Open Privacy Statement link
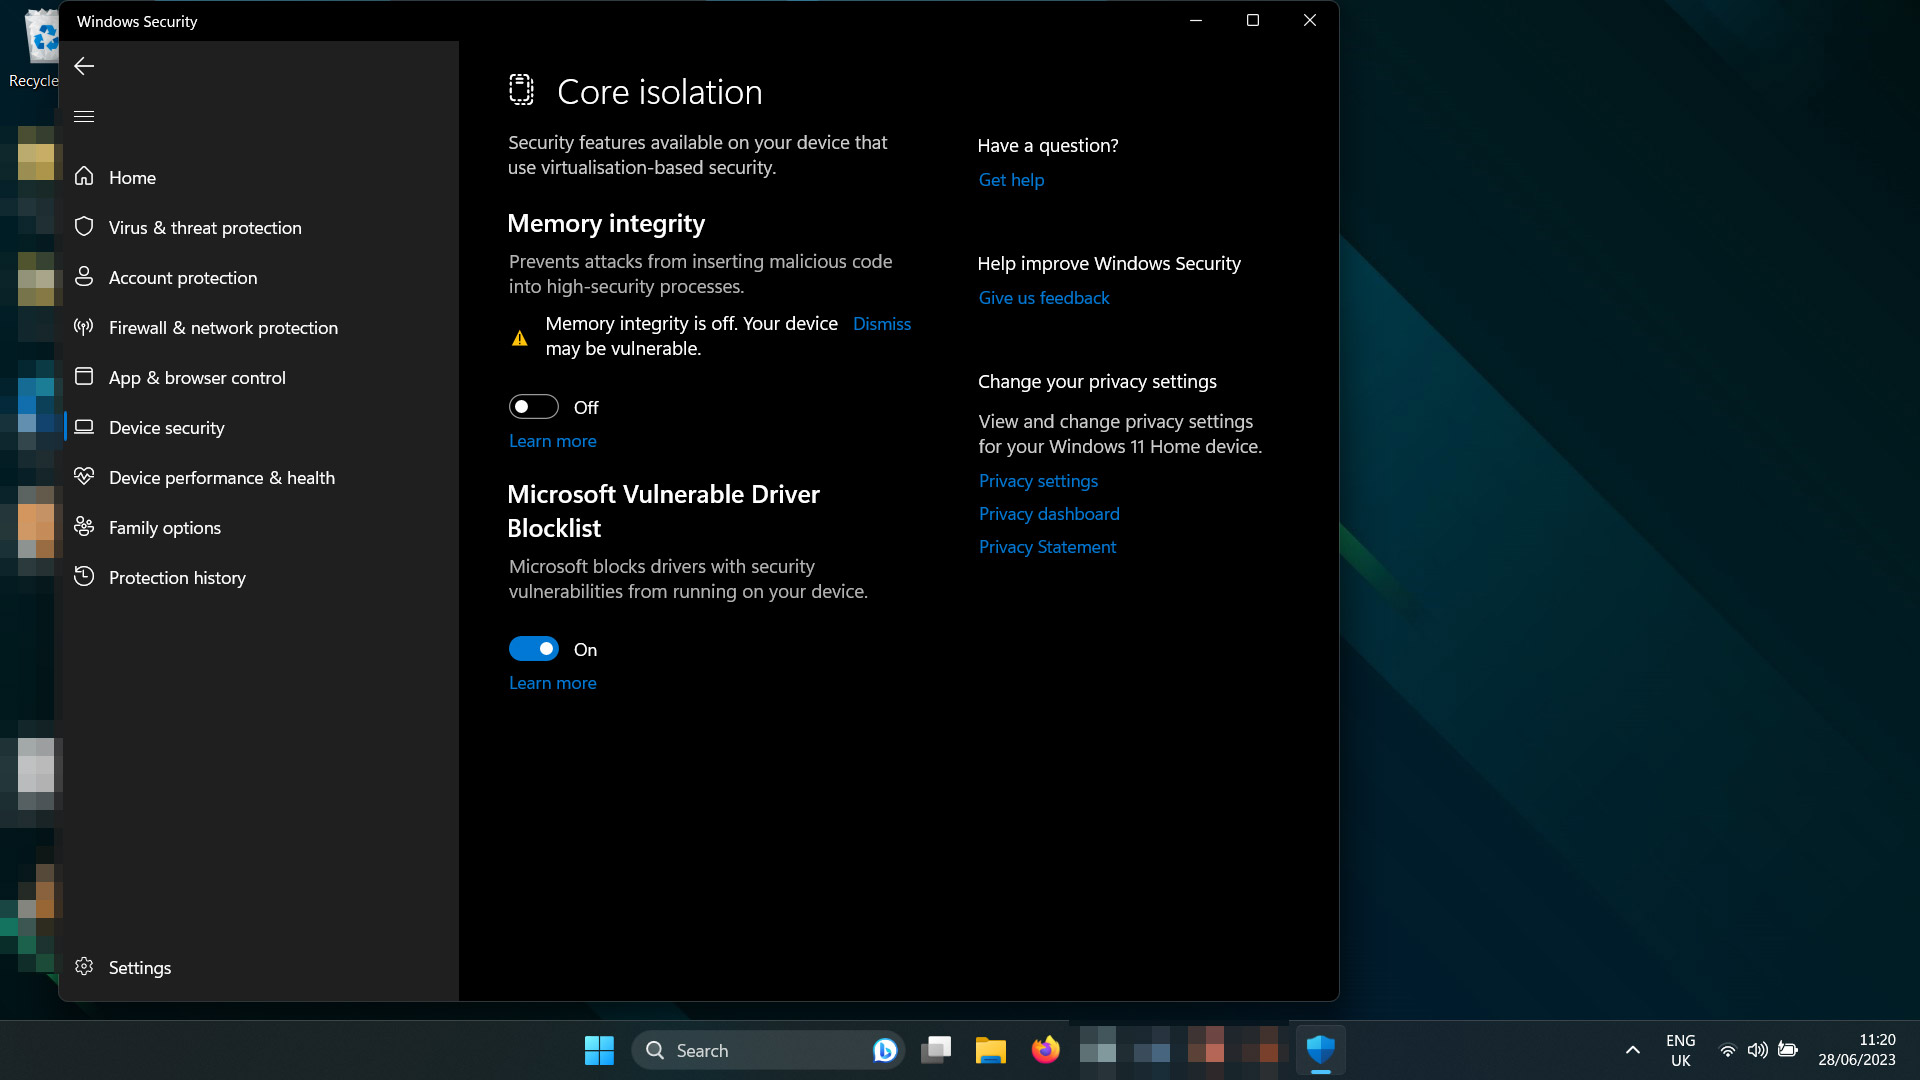1920x1080 pixels. point(1047,547)
